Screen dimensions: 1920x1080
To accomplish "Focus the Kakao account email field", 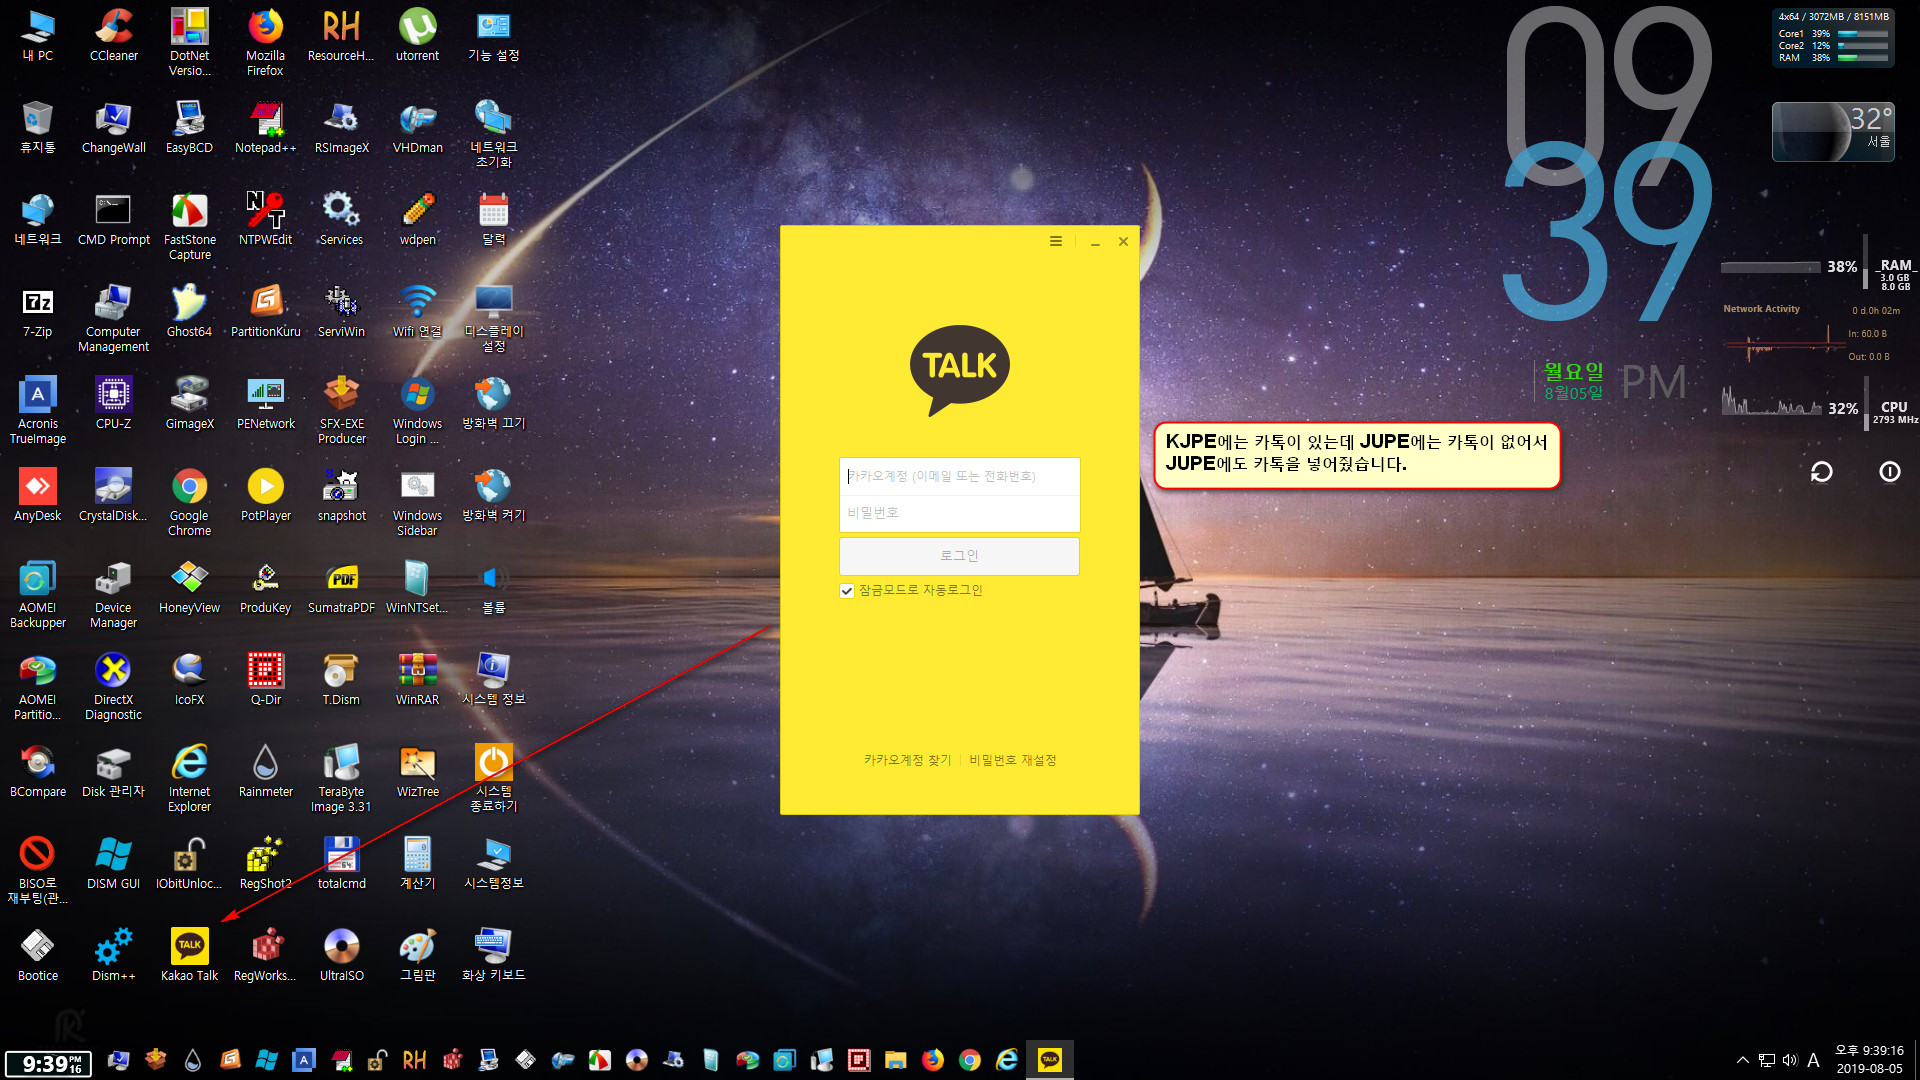I will click(x=959, y=476).
